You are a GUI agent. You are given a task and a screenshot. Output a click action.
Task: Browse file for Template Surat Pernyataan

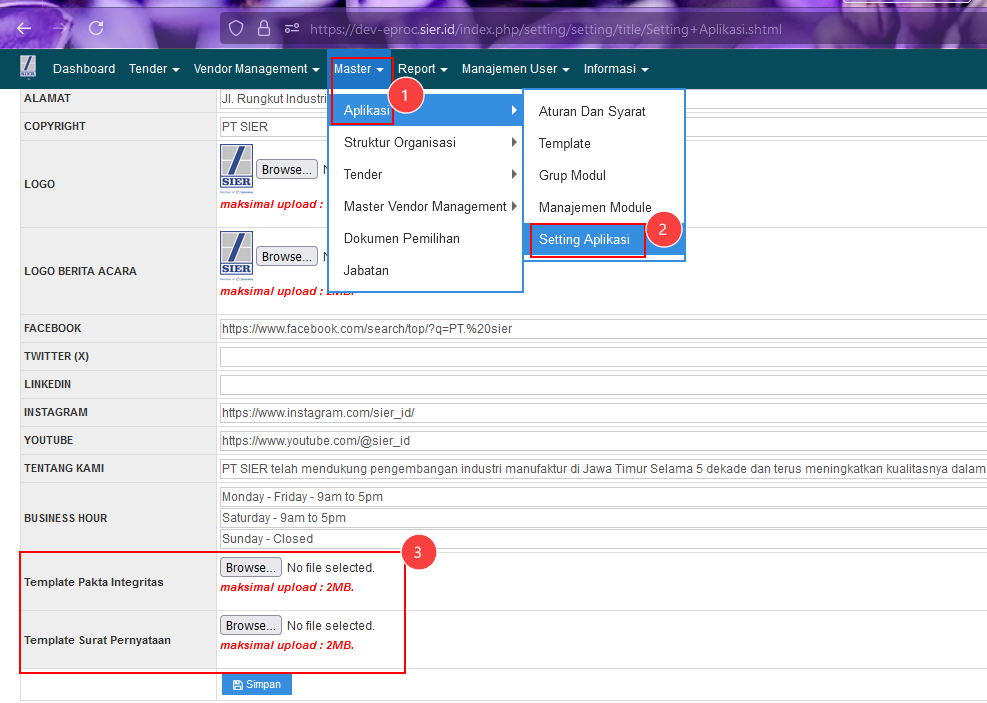tap(250, 625)
